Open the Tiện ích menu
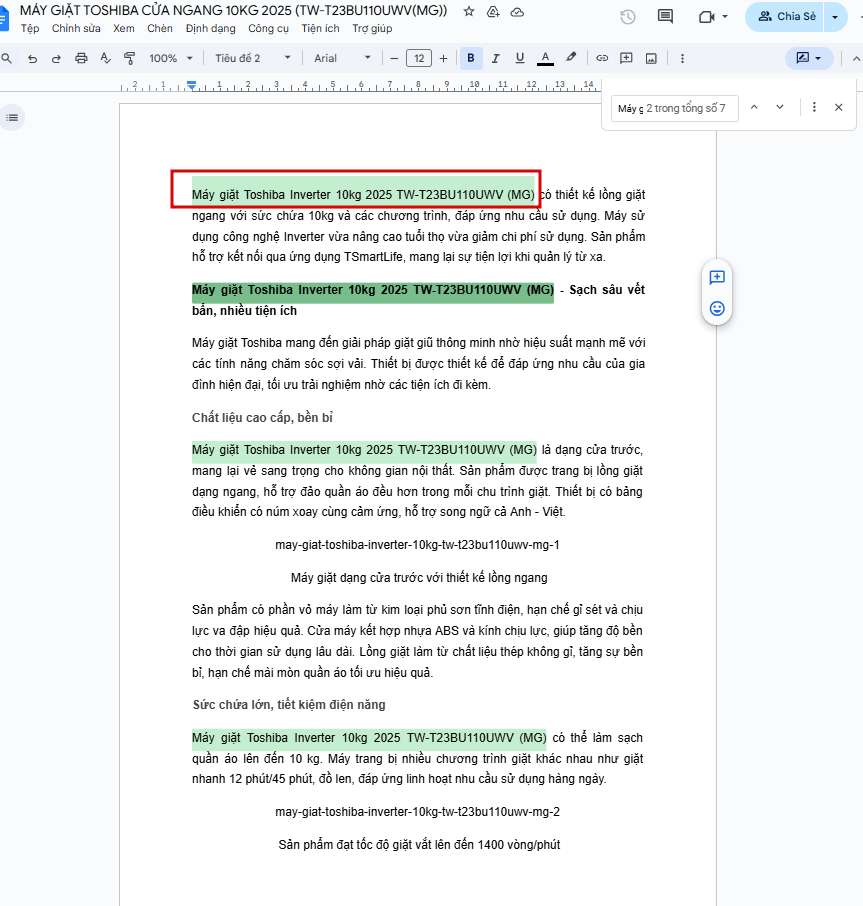The width and height of the screenshot is (863, 906). [x=321, y=28]
